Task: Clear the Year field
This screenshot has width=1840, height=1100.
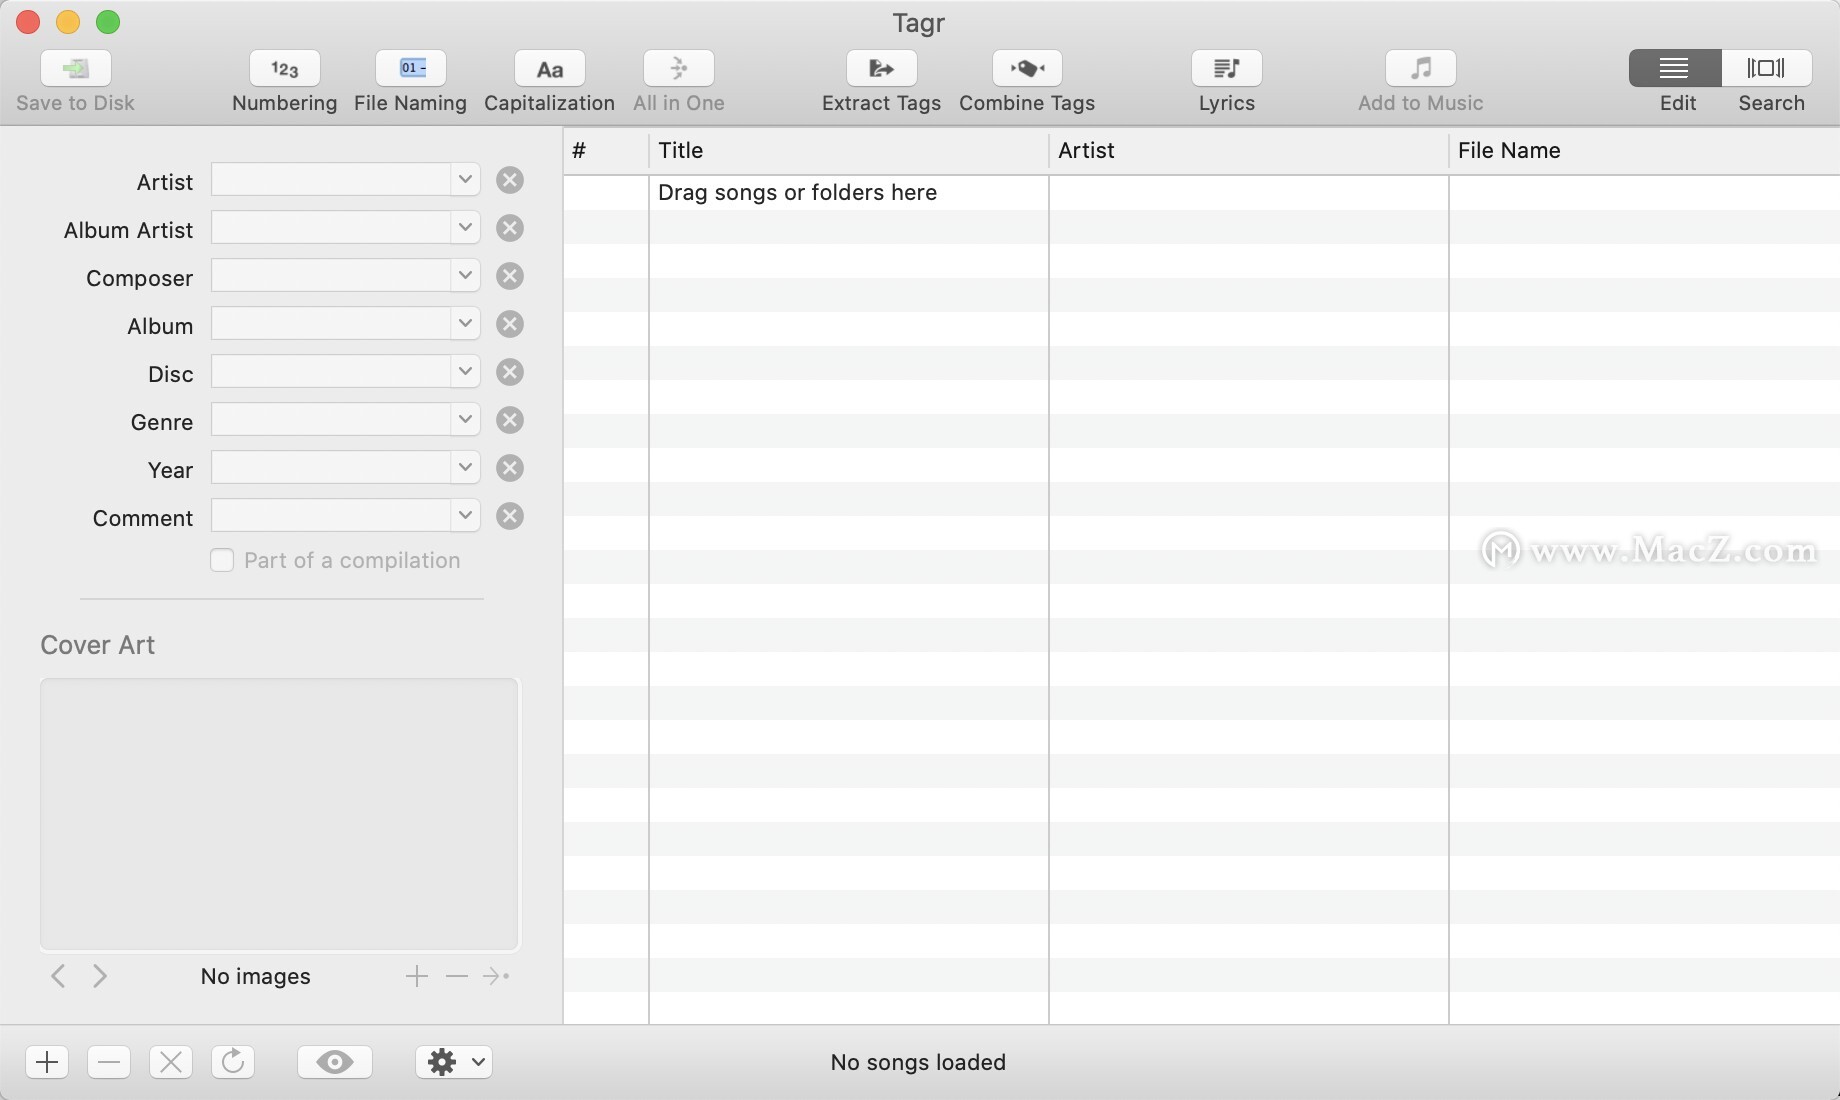Action: (x=510, y=468)
